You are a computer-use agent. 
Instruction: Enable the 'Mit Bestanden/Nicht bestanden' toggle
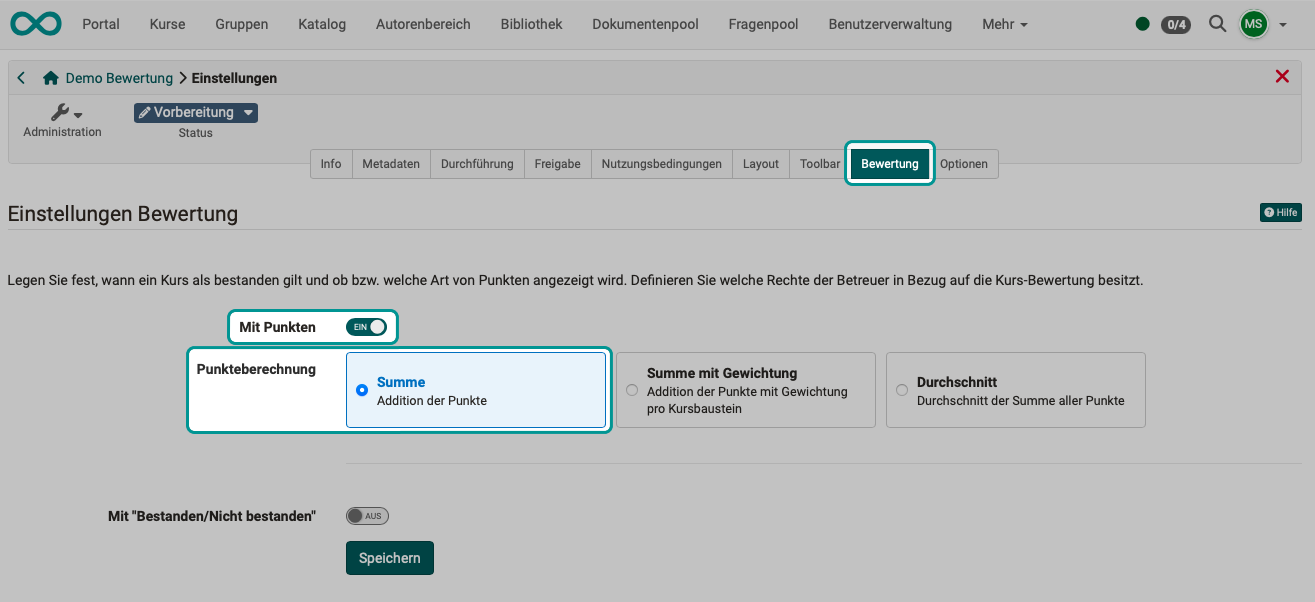tap(367, 515)
